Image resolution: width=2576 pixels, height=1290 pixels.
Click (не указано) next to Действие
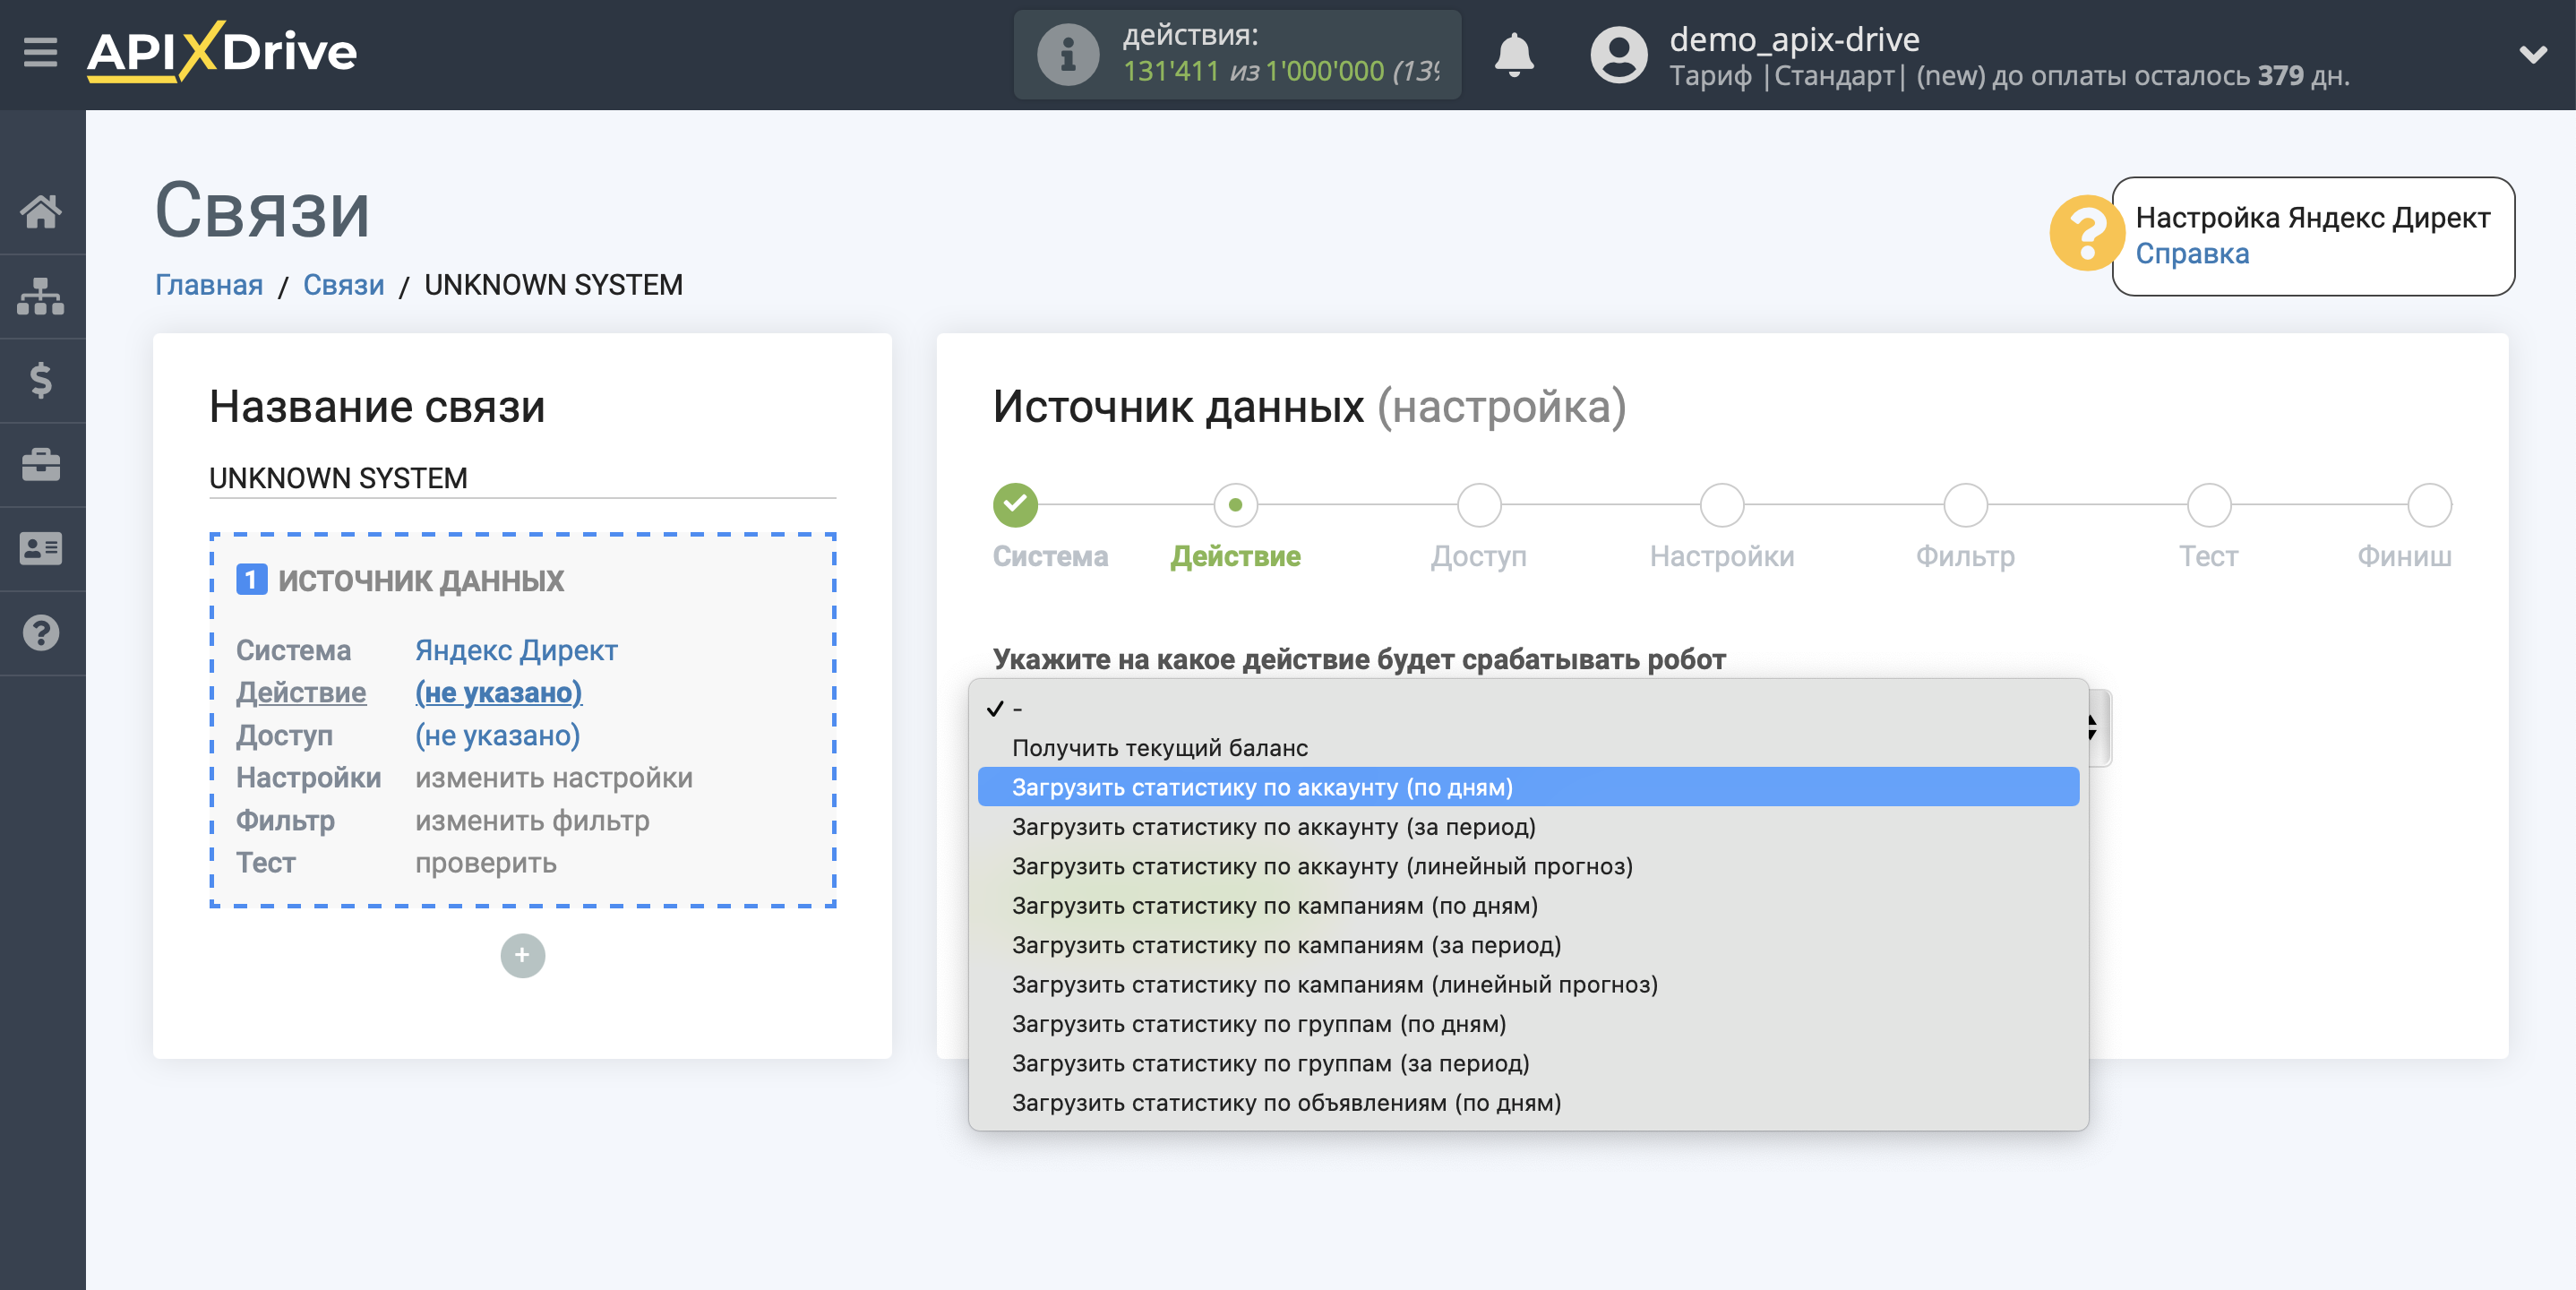coord(498,692)
